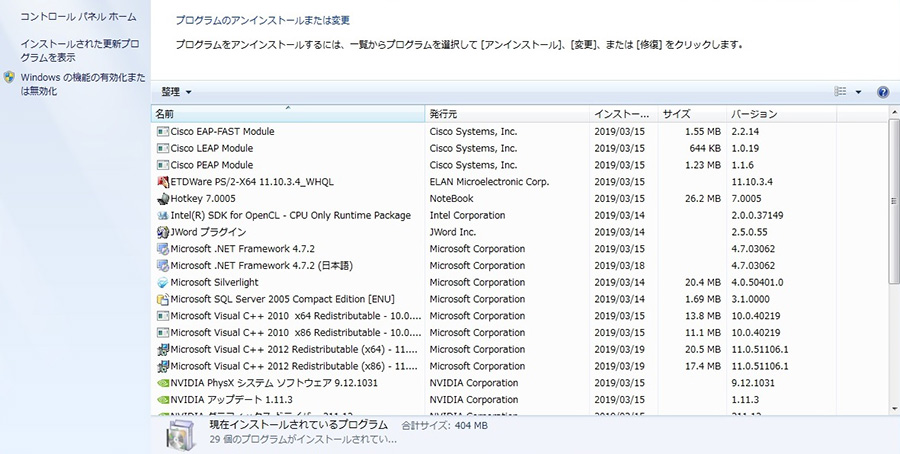The height and width of the screenshot is (454, 900).
Task: Open インストールされた更新プログラムを表示 link
Action: click(80, 51)
